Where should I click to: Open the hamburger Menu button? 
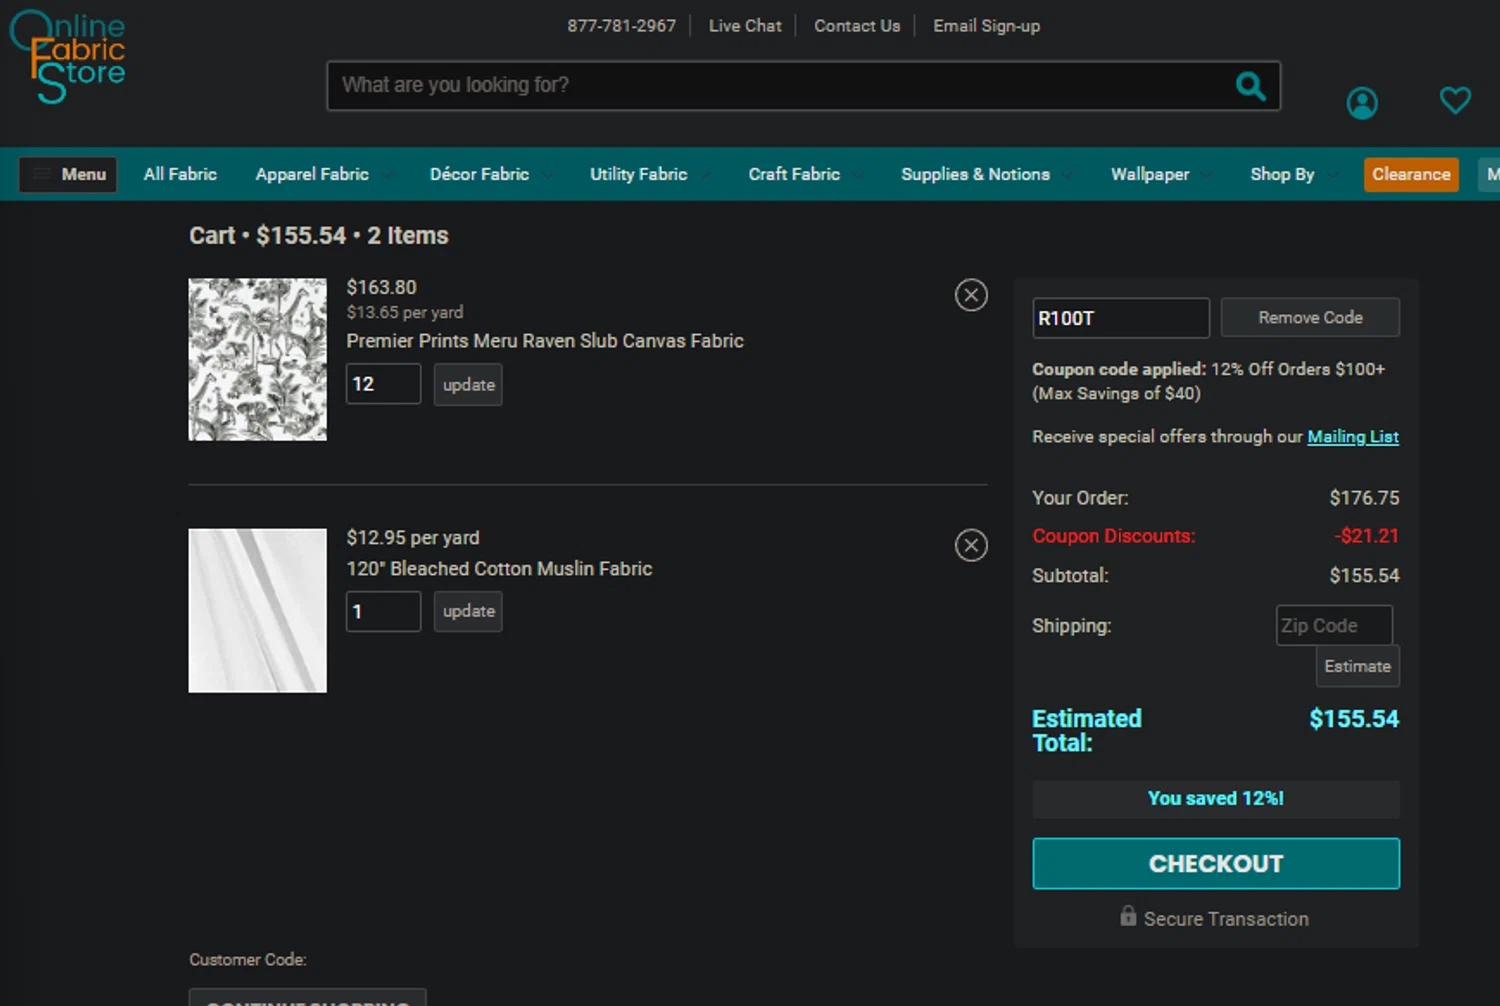point(68,174)
